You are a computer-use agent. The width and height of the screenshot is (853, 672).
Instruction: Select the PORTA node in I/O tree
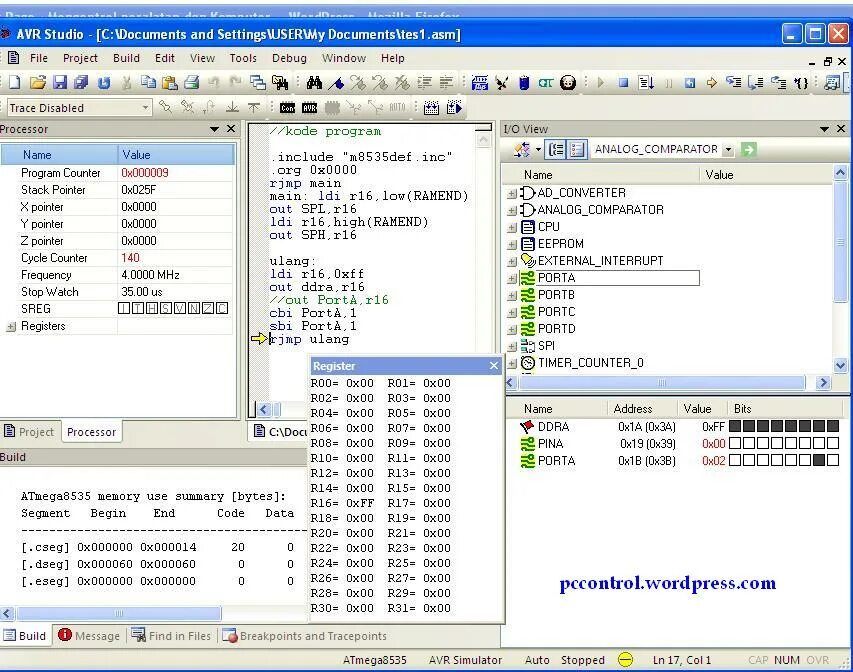pos(556,278)
